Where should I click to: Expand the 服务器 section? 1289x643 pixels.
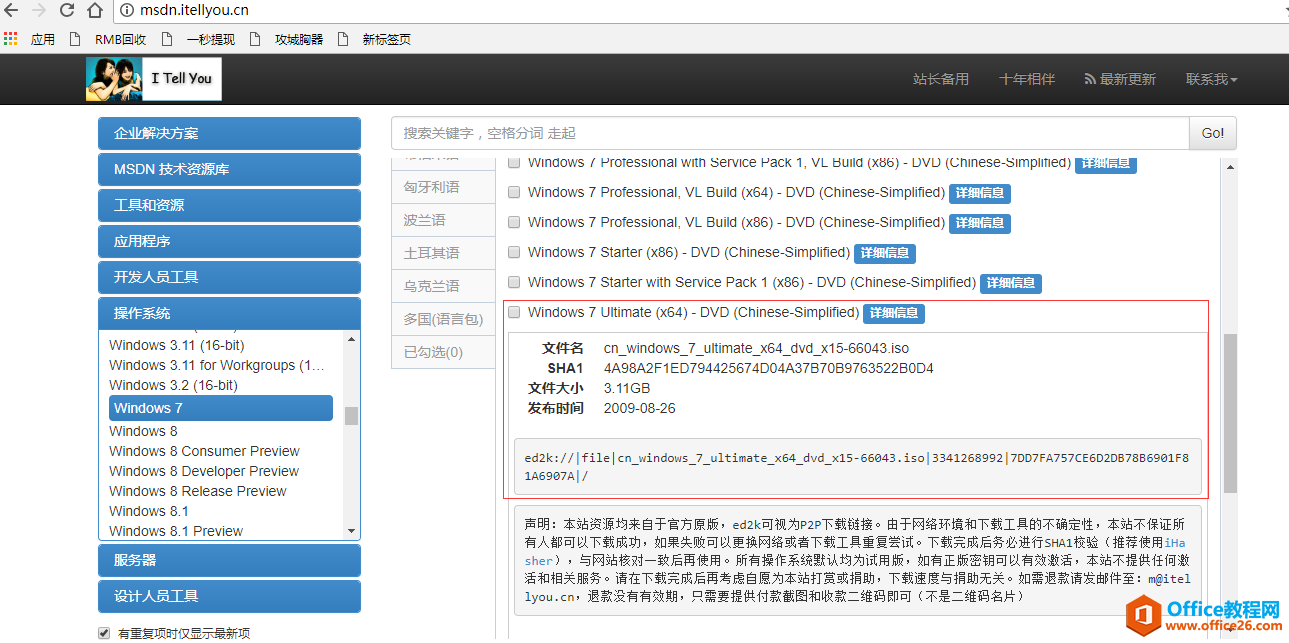(229, 560)
